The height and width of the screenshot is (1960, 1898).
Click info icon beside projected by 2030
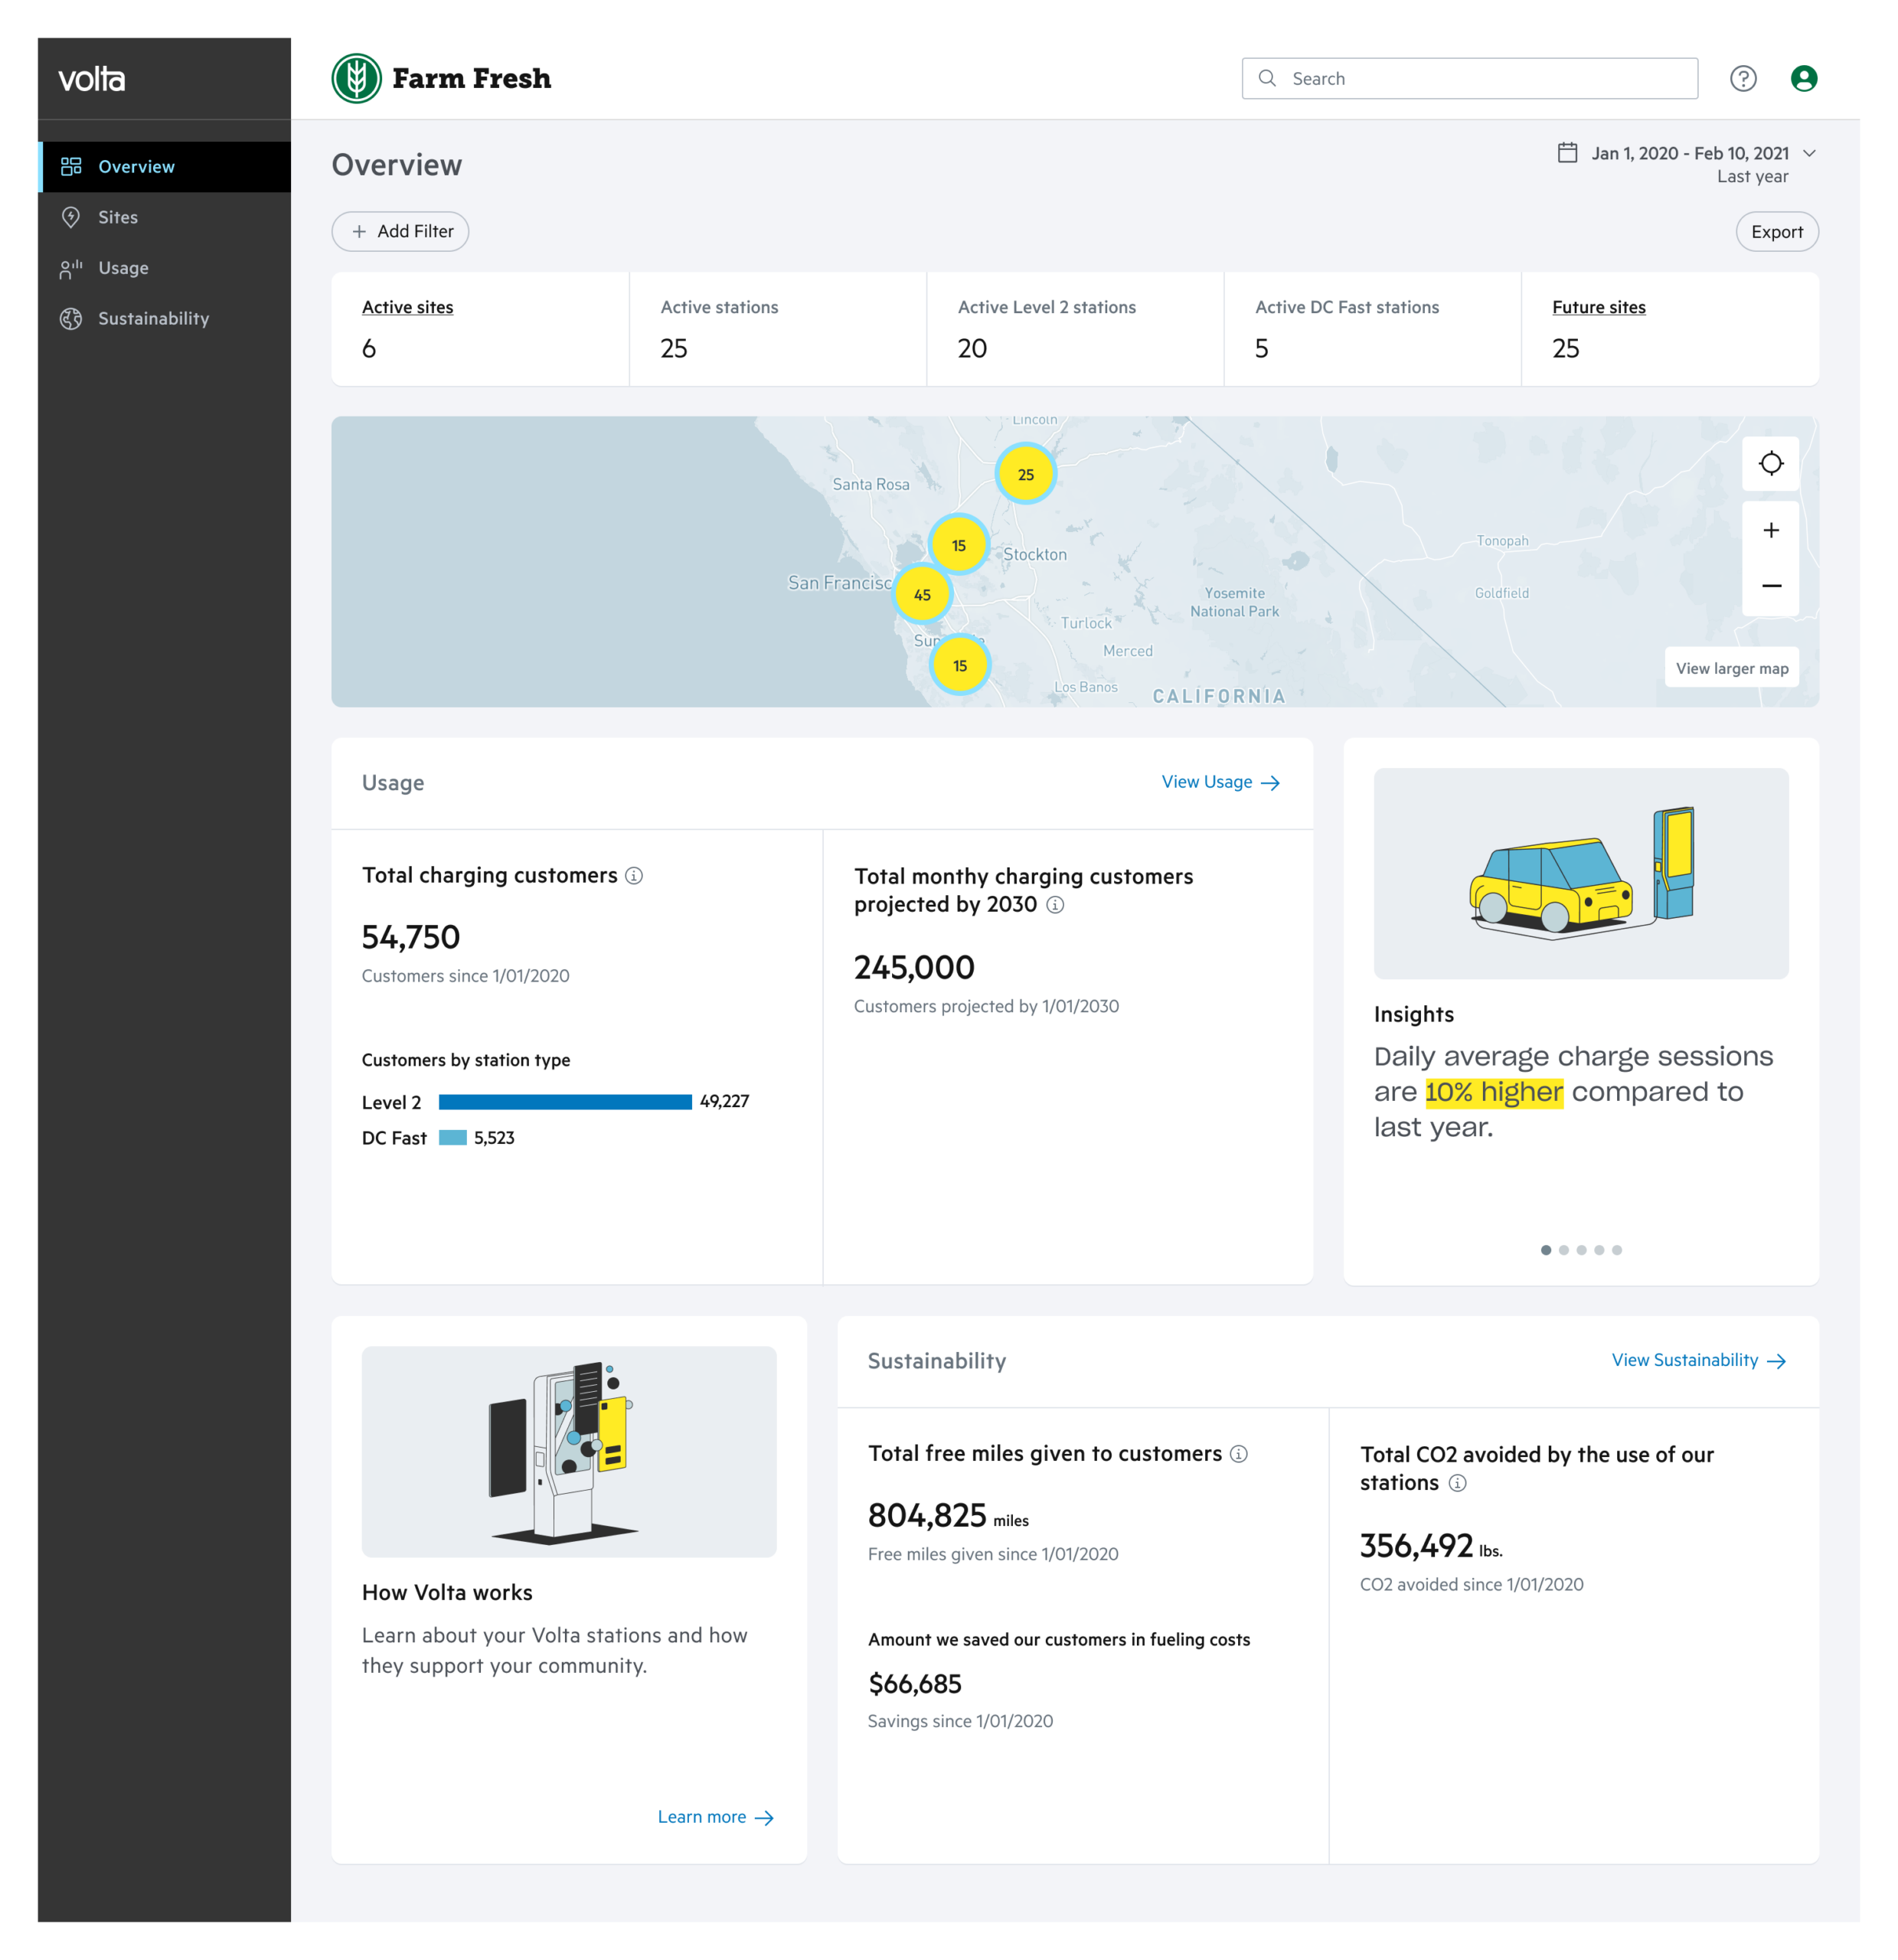[1055, 905]
